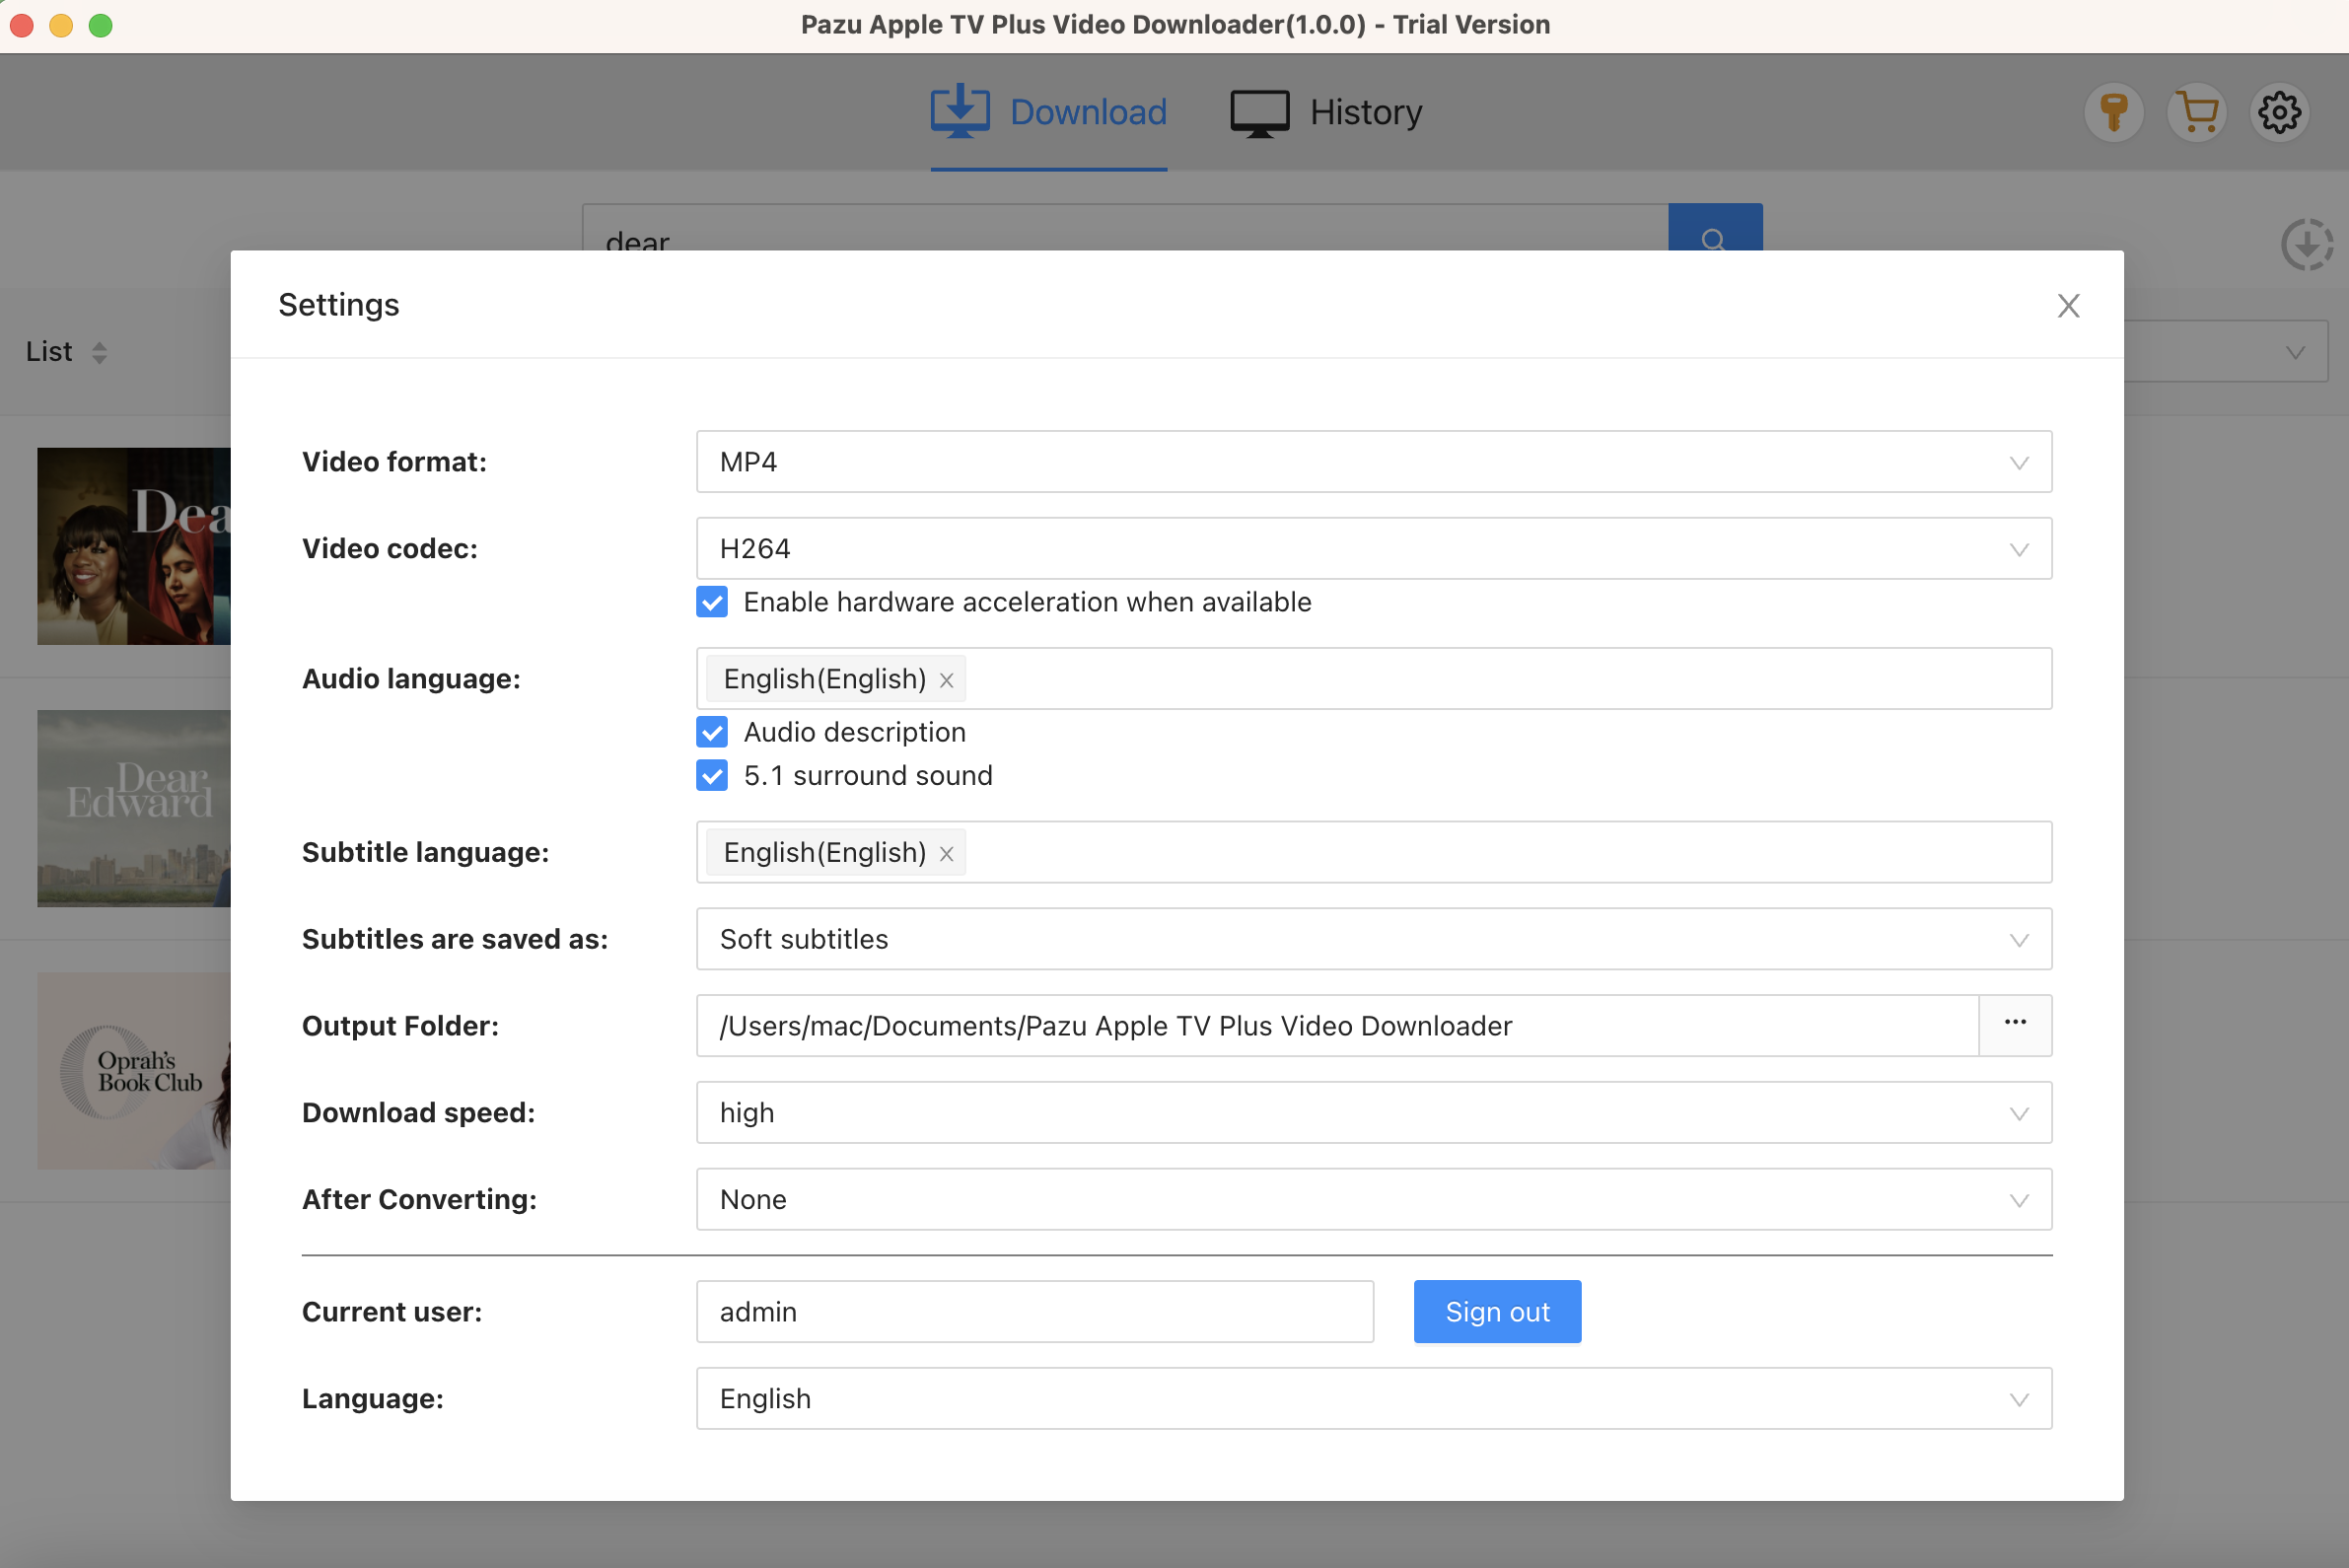This screenshot has width=2349, height=1568.
Task: Remove English(English) subtitle language tag
Action: pyautogui.click(x=946, y=854)
